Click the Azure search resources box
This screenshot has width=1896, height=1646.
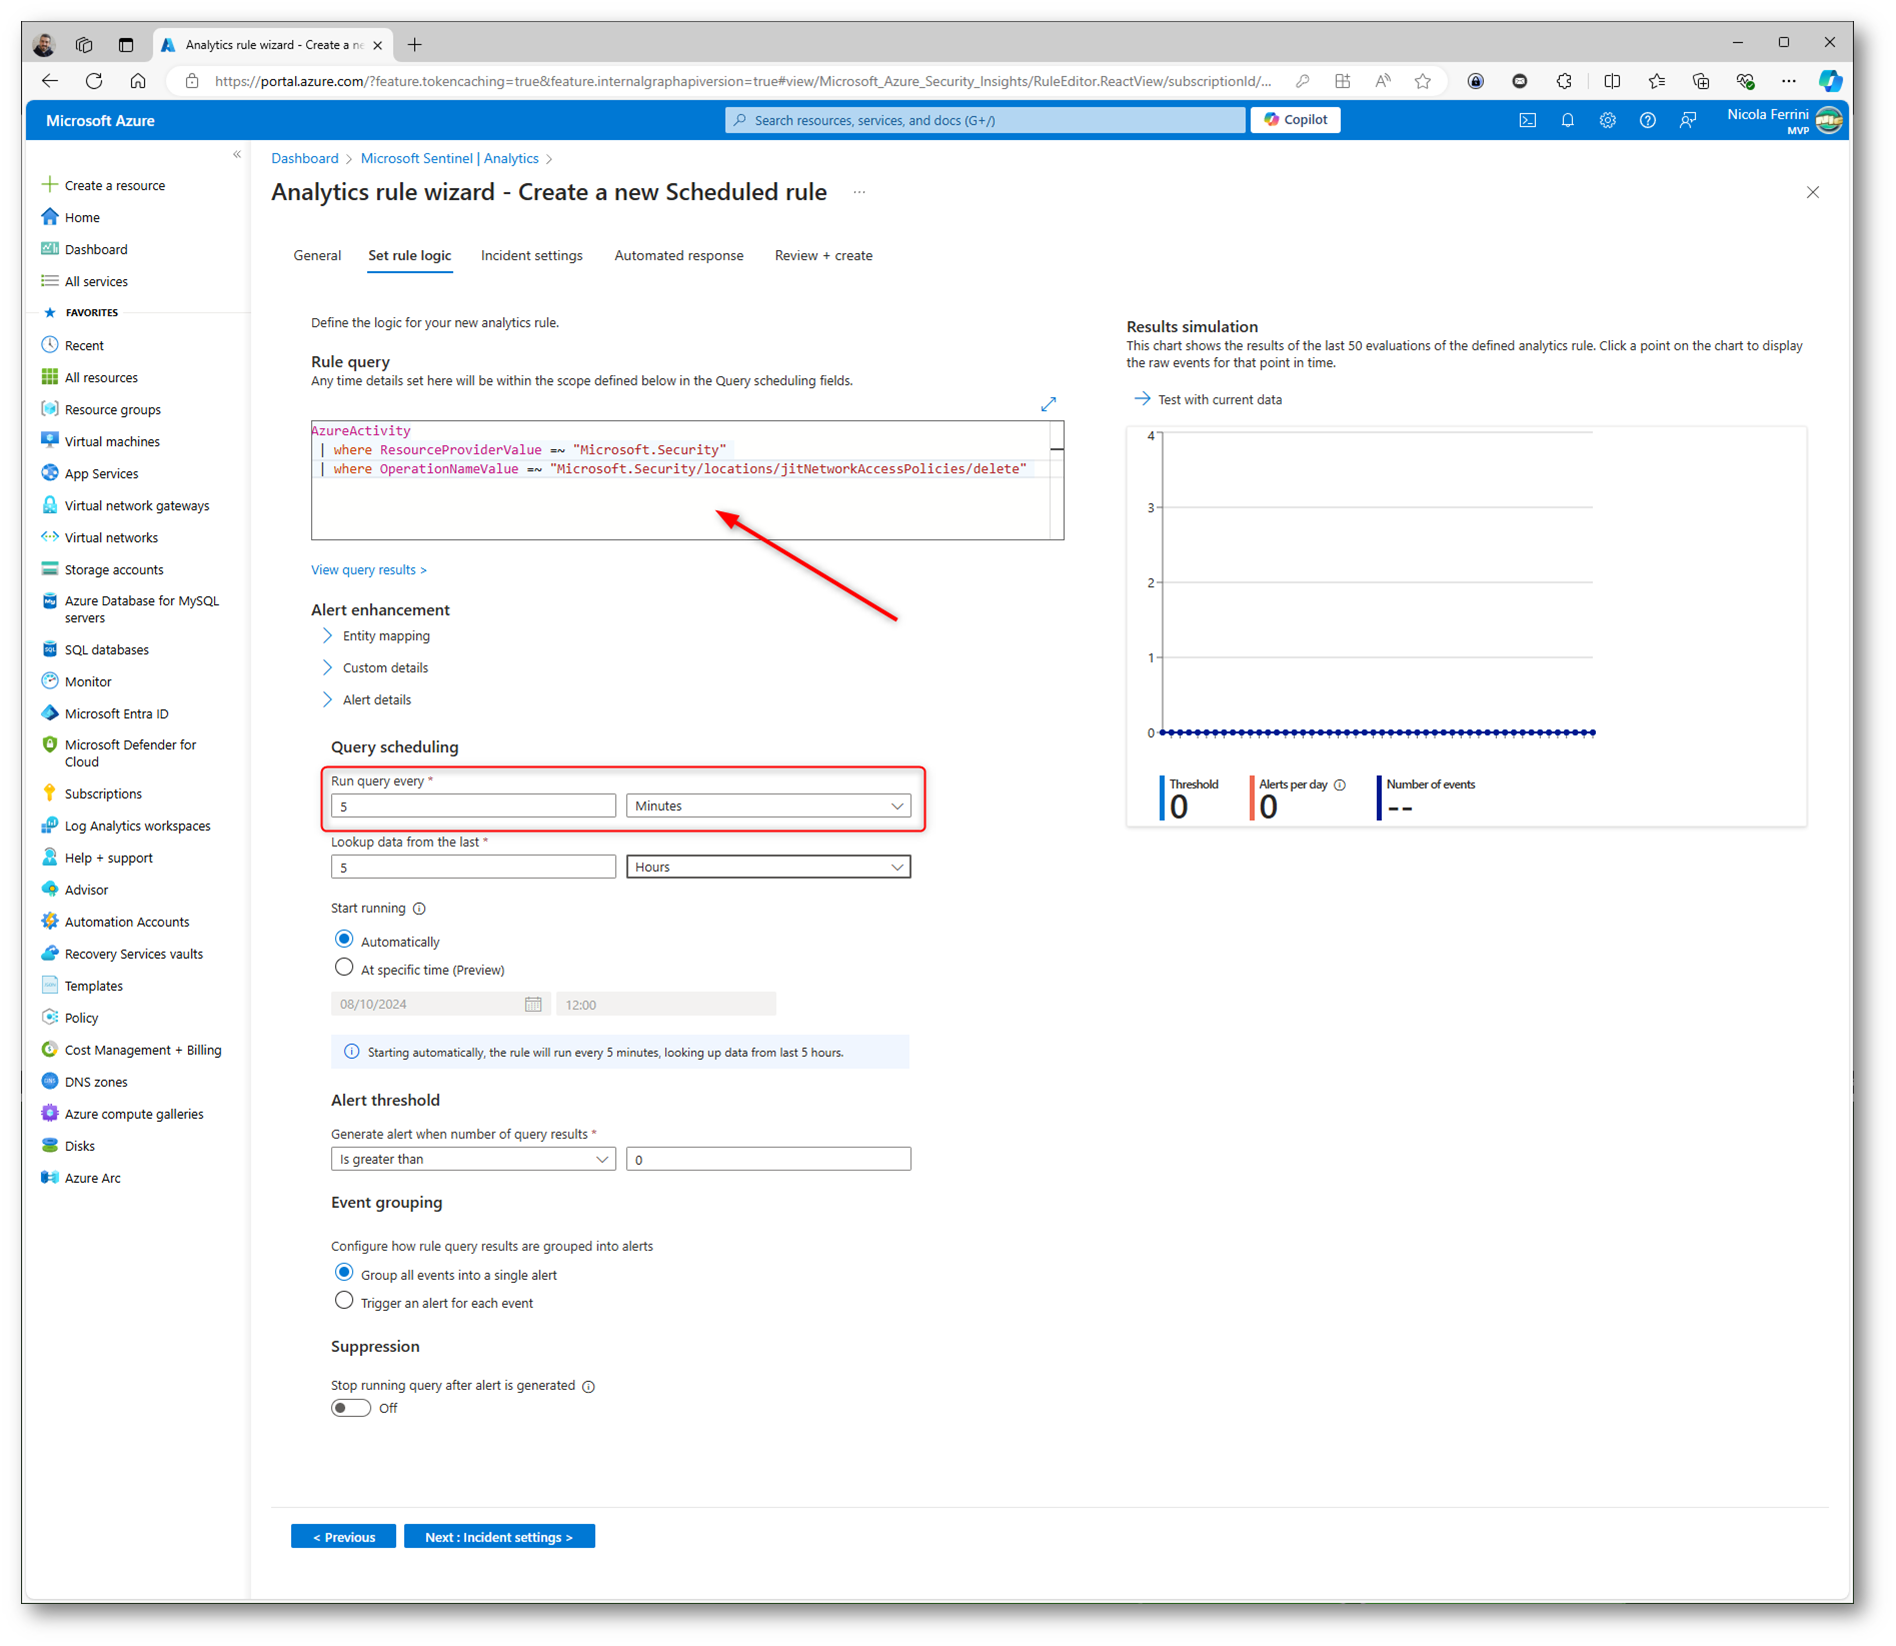click(985, 120)
